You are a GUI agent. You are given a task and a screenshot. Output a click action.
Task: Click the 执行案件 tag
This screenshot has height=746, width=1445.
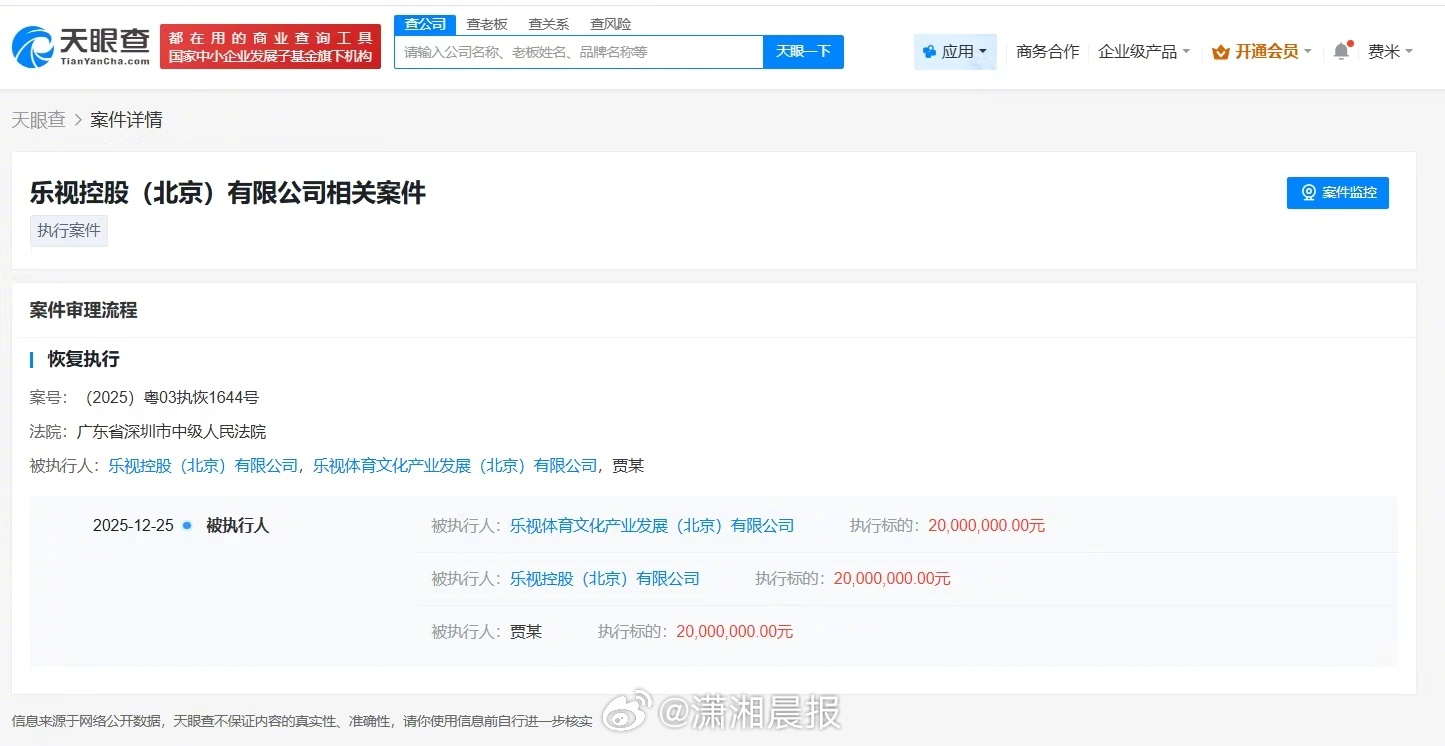69,231
